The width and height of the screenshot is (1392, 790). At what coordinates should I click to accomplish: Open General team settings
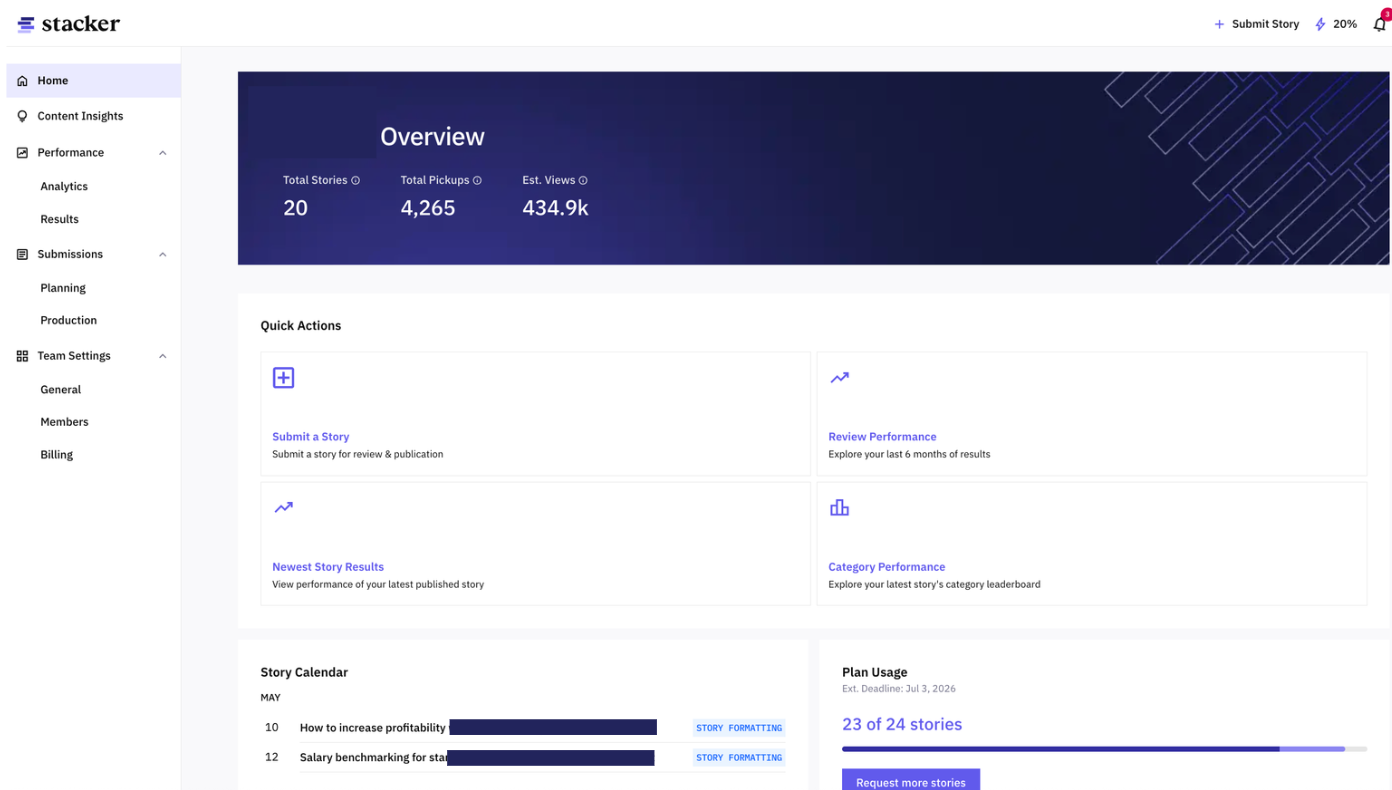click(x=60, y=390)
